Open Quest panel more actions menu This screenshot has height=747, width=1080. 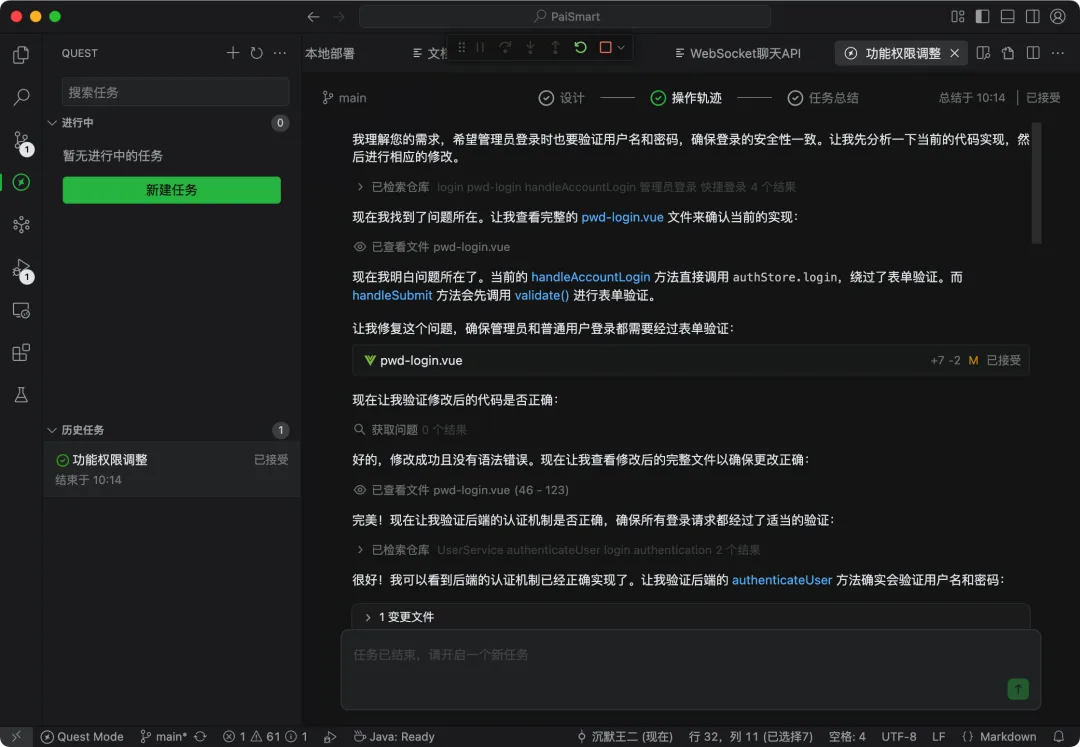coord(280,53)
